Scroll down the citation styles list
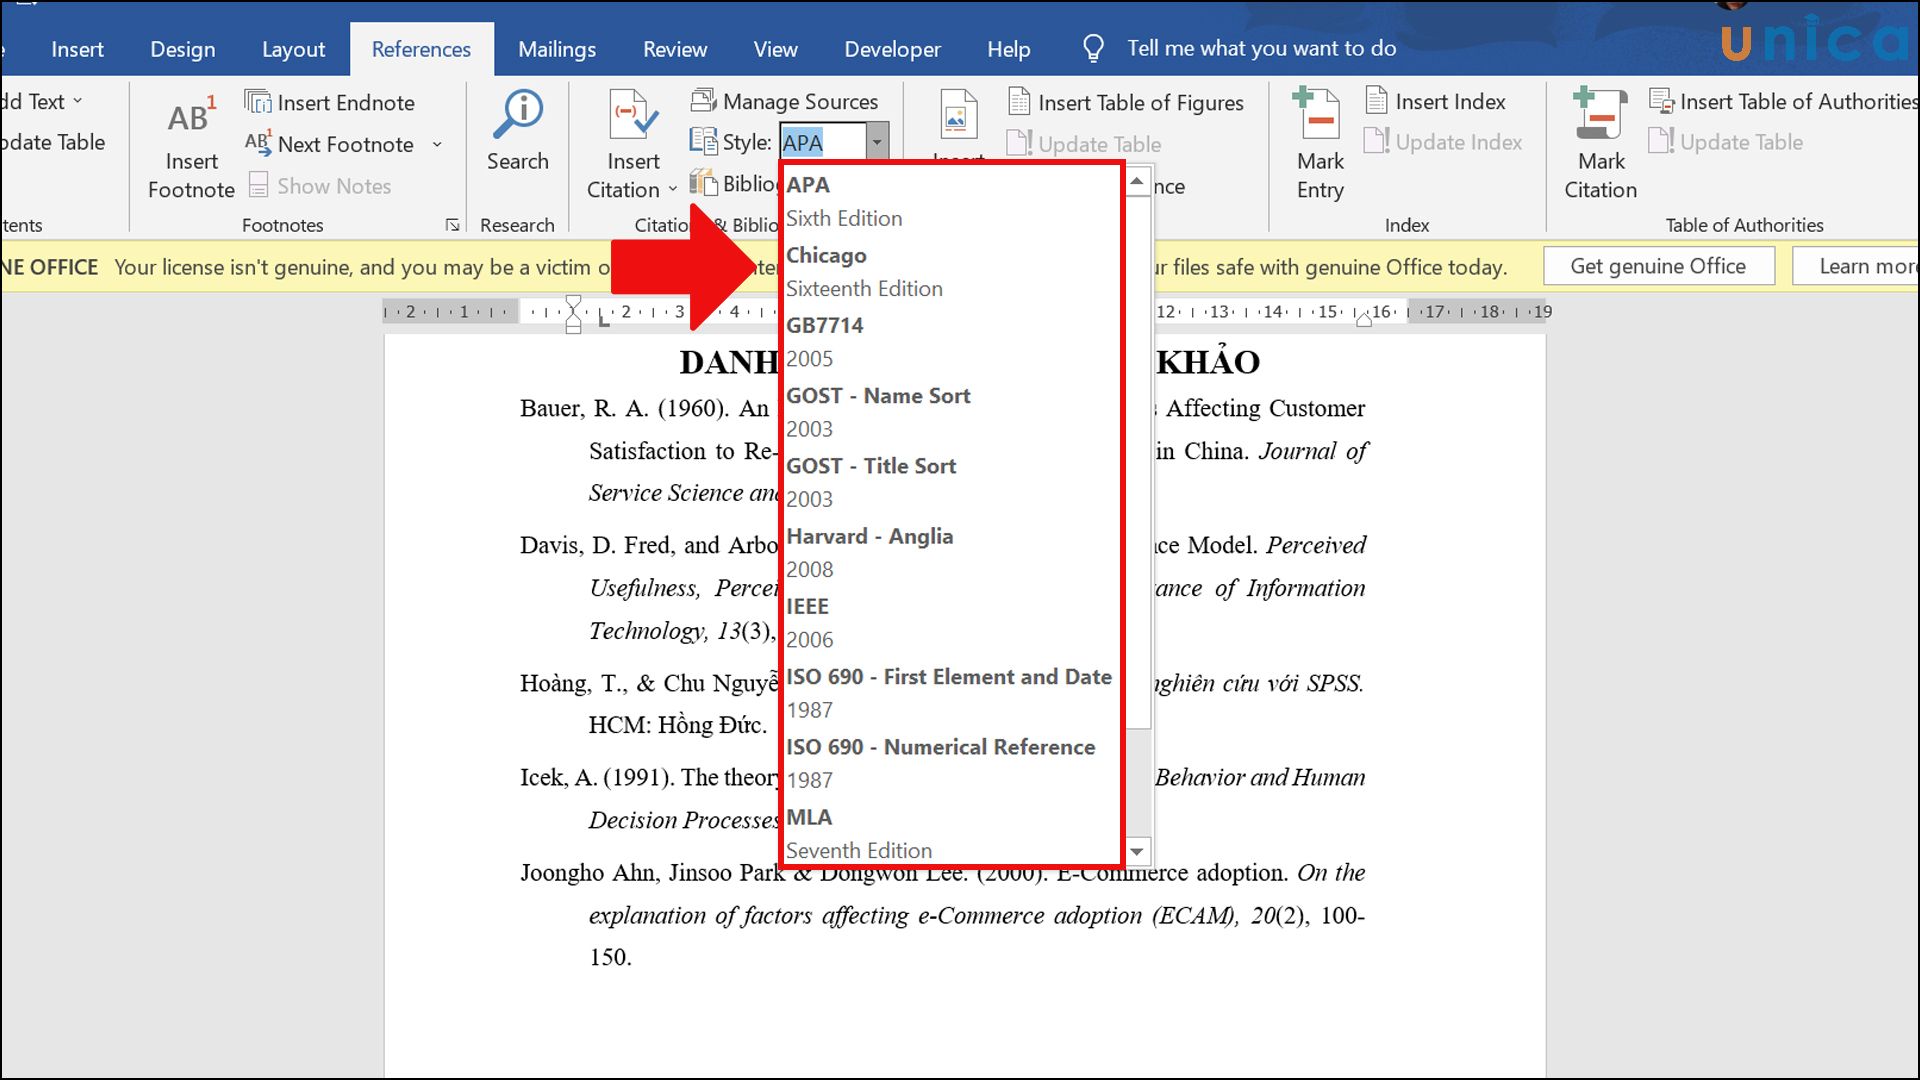Screen dimensions: 1920x1080 coord(1135,851)
